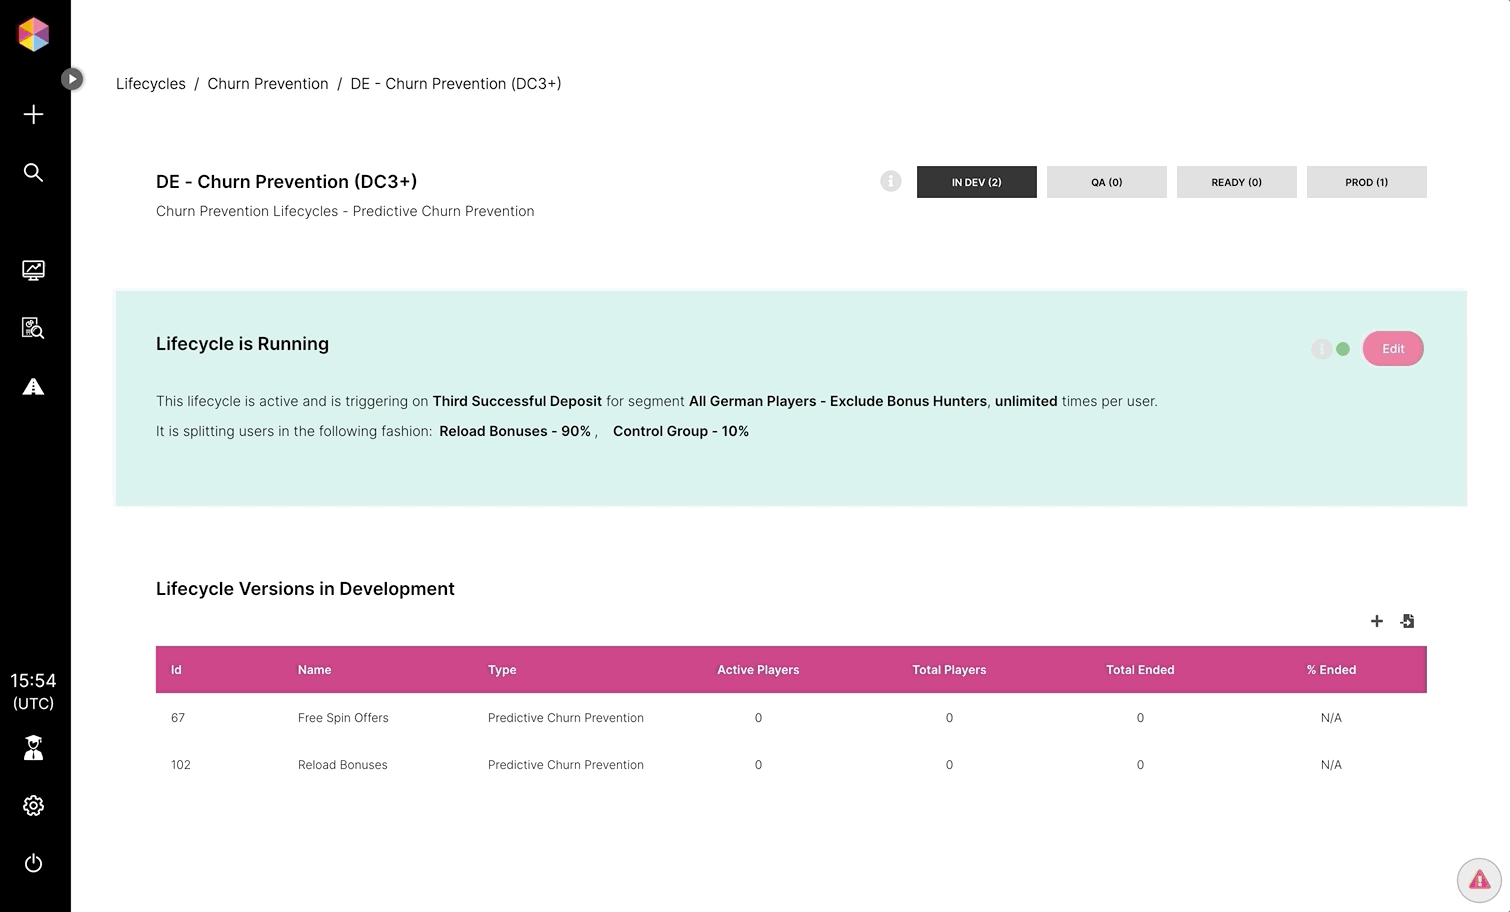Select the READY (0) tab
This screenshot has width=1510, height=912.
tap(1236, 182)
